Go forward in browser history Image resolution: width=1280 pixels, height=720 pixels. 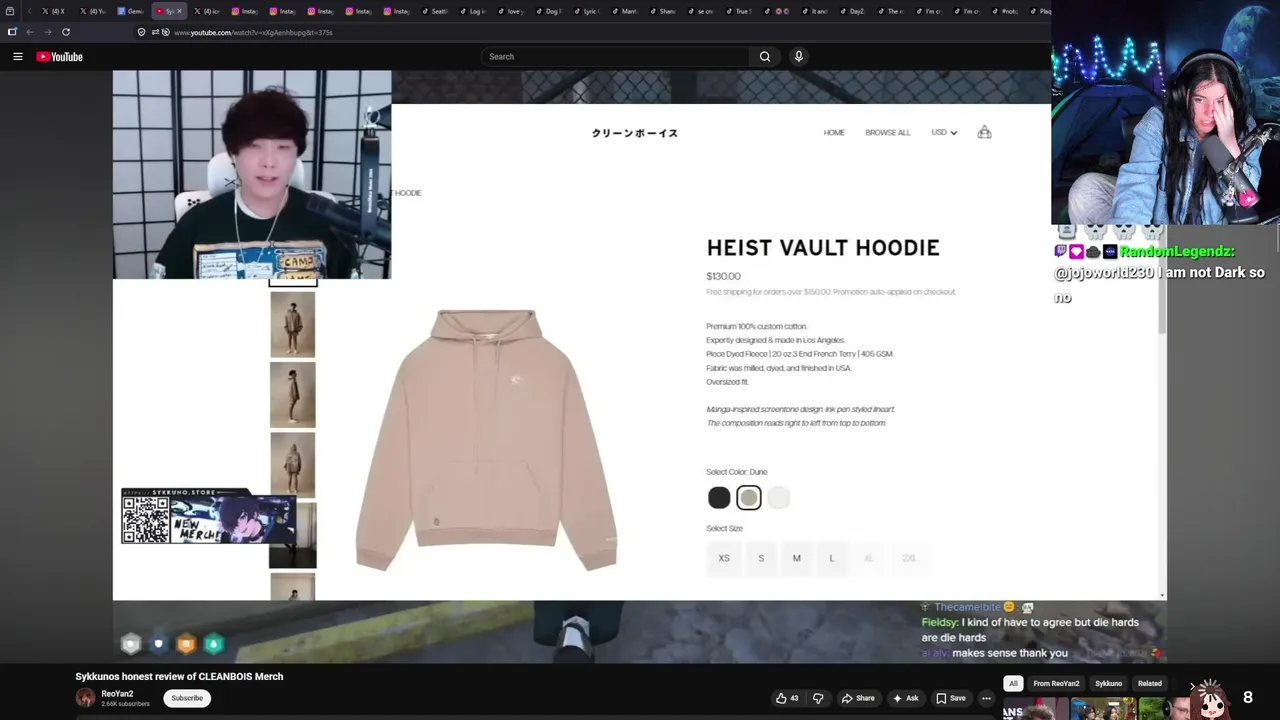47,32
